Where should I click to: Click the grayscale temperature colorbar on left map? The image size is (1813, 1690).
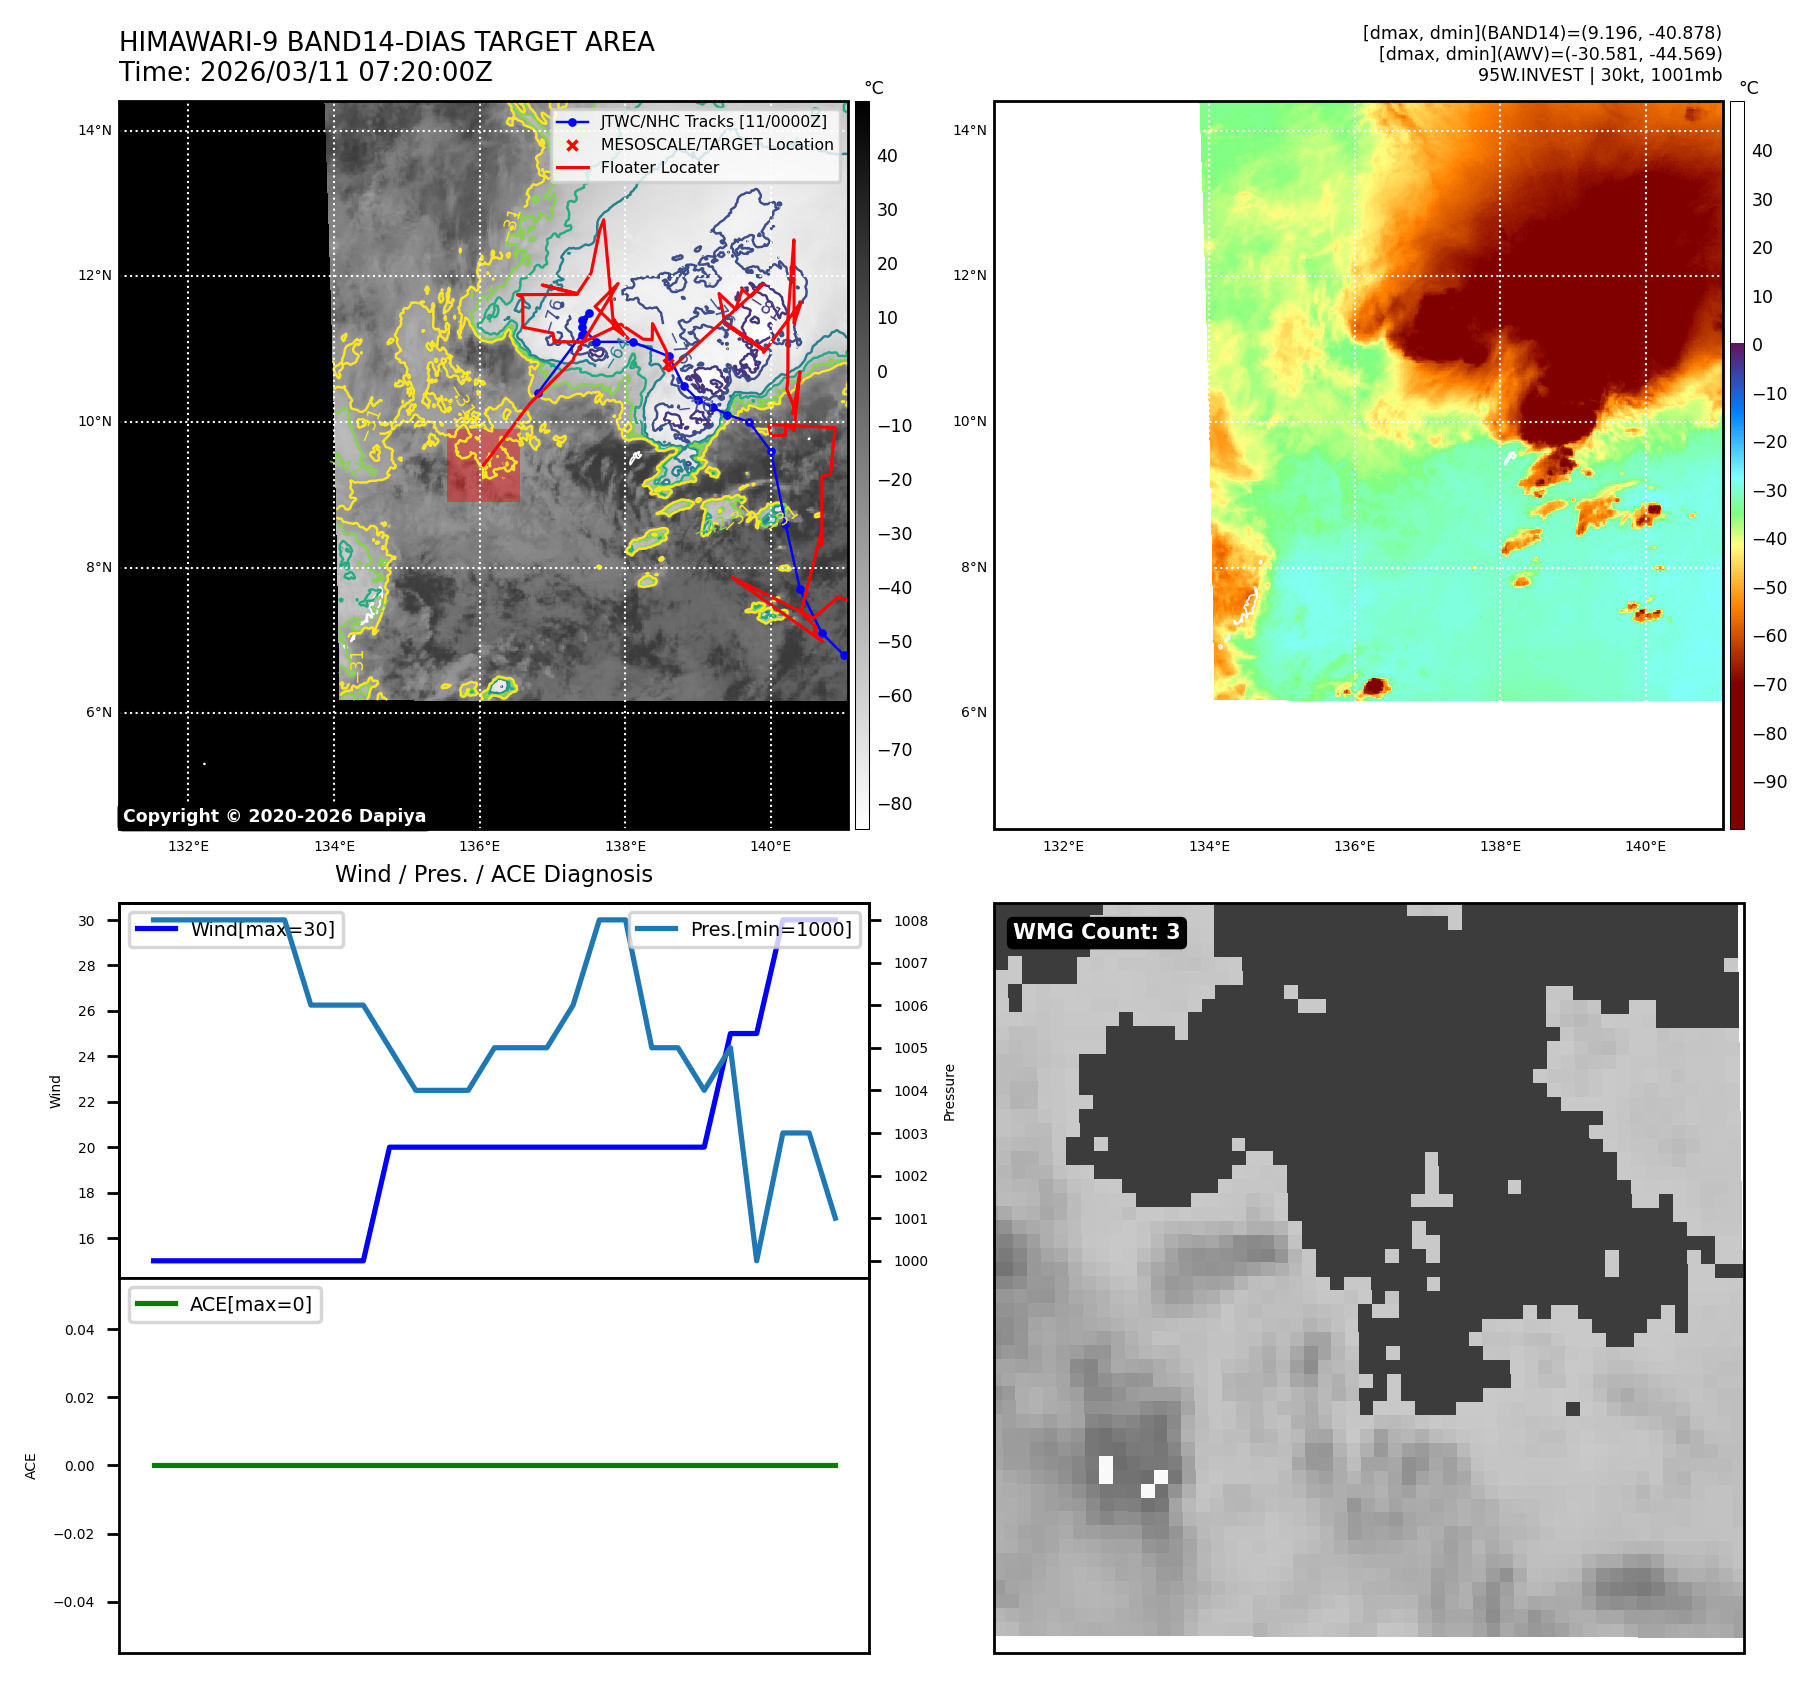point(862,465)
